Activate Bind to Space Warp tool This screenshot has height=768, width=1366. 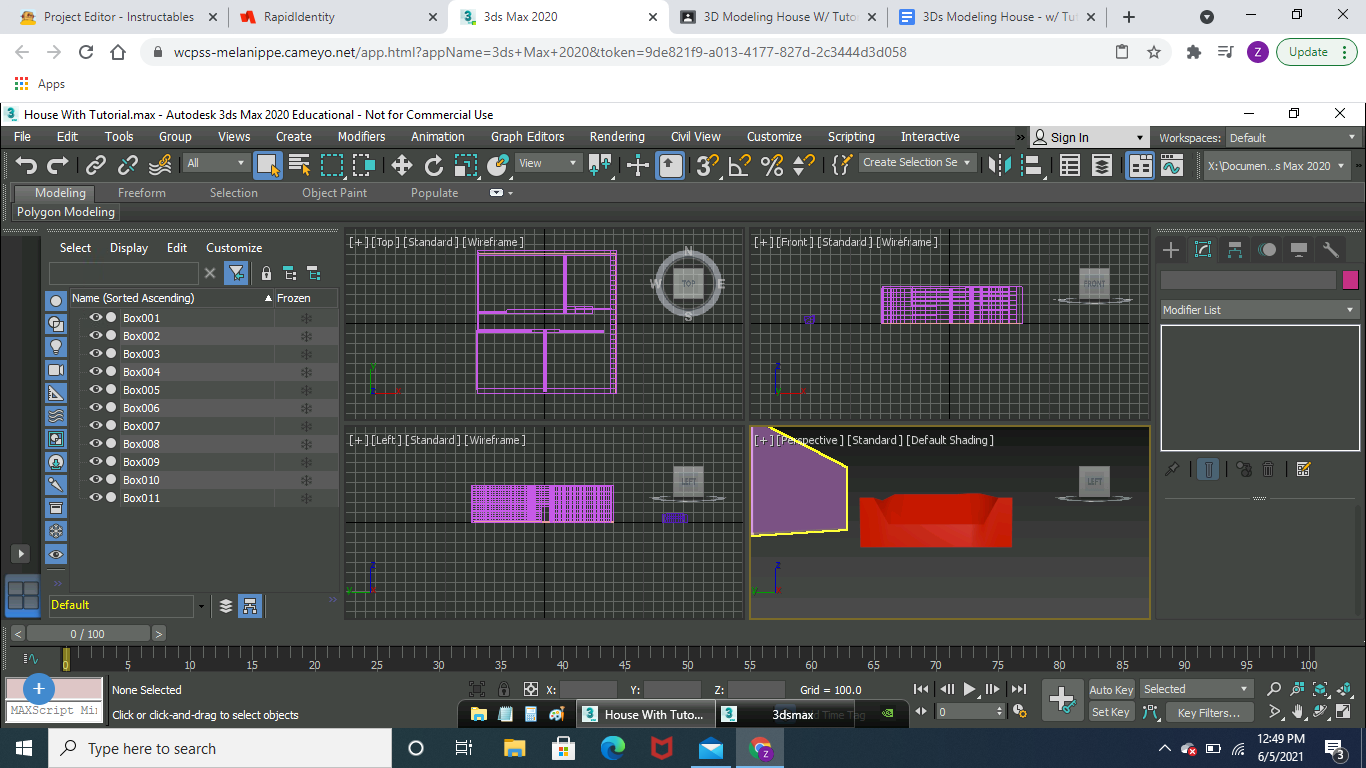160,165
